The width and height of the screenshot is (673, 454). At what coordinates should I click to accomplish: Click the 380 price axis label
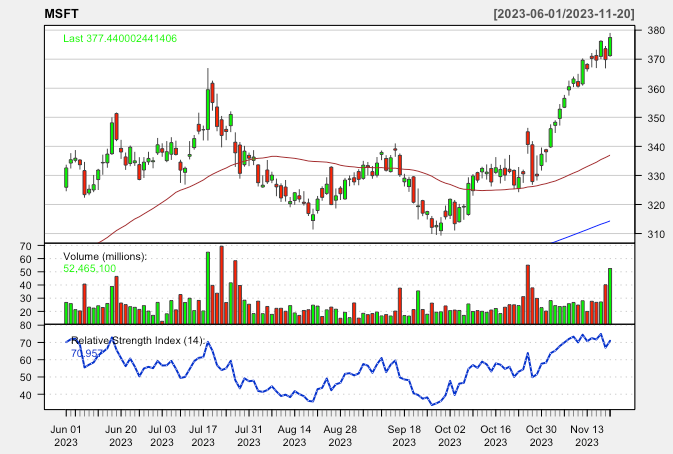pyautogui.click(x=656, y=30)
